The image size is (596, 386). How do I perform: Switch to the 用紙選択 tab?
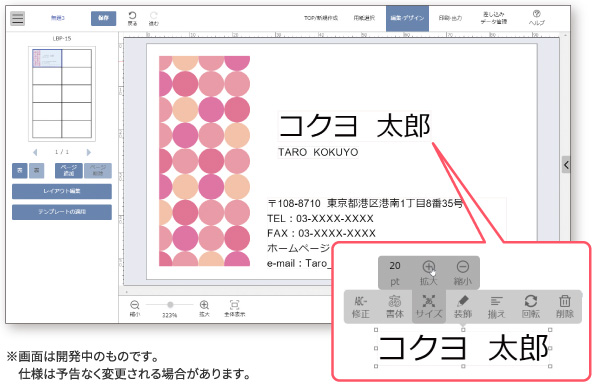pyautogui.click(x=364, y=18)
